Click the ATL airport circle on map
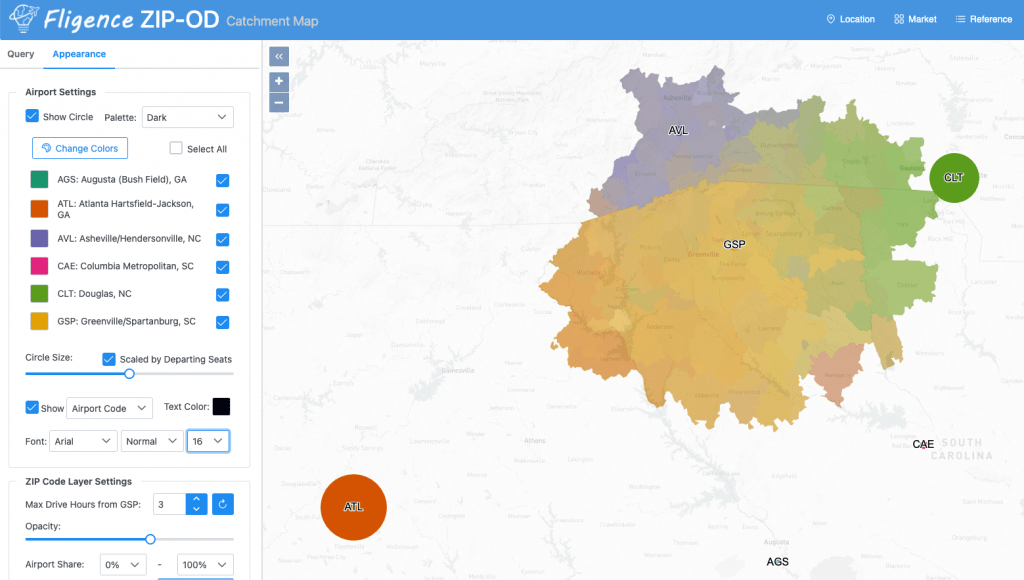Viewport: 1024px width, 580px height. [x=353, y=507]
